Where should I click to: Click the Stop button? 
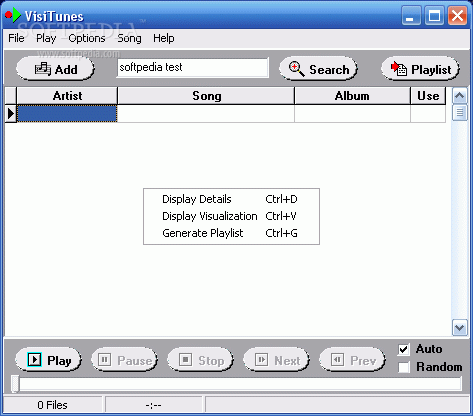(x=200, y=360)
